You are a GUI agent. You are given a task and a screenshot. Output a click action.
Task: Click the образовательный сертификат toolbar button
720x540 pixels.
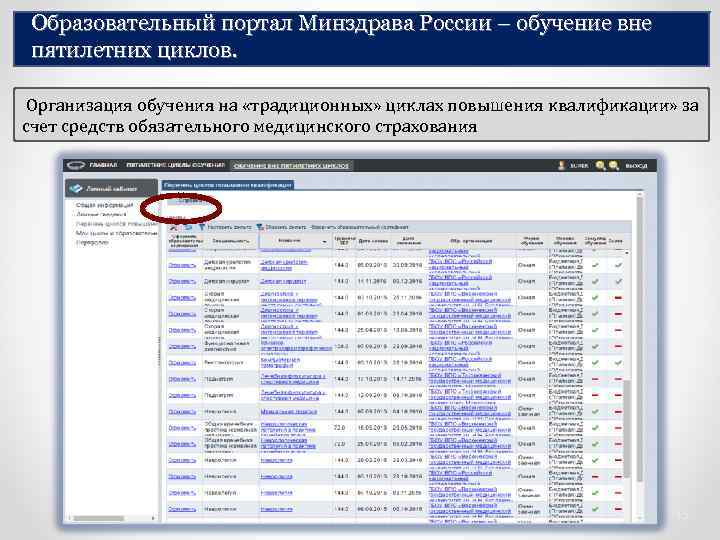click(360, 227)
